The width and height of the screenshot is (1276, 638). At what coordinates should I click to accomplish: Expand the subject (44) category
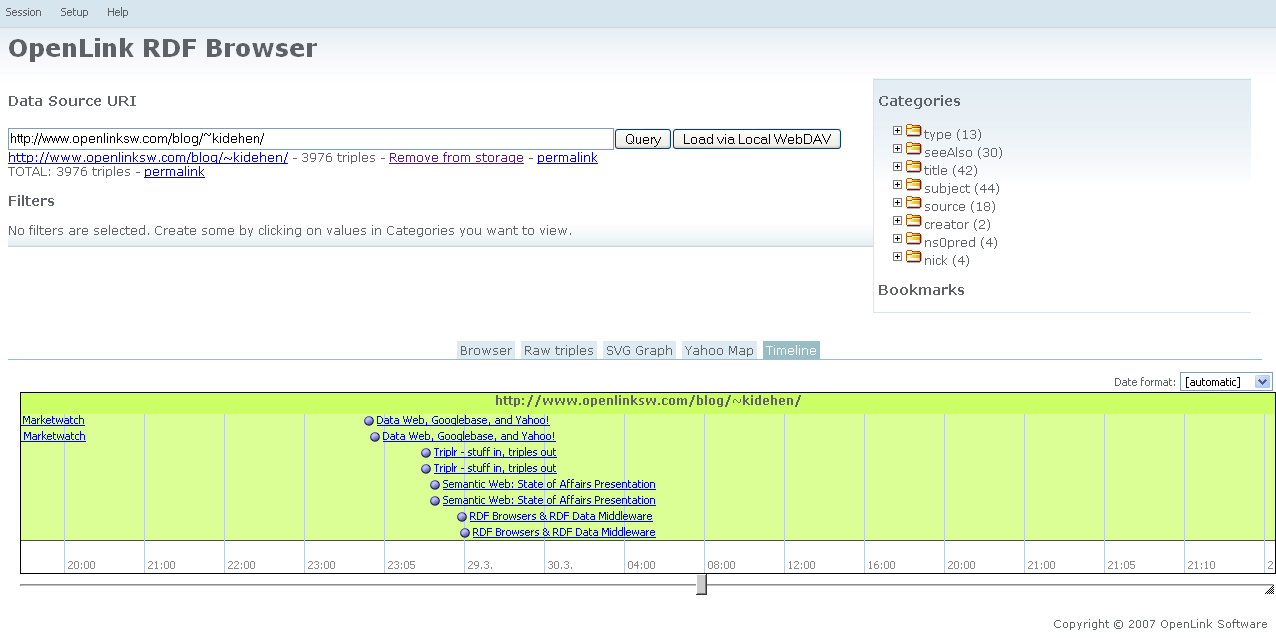(x=897, y=185)
